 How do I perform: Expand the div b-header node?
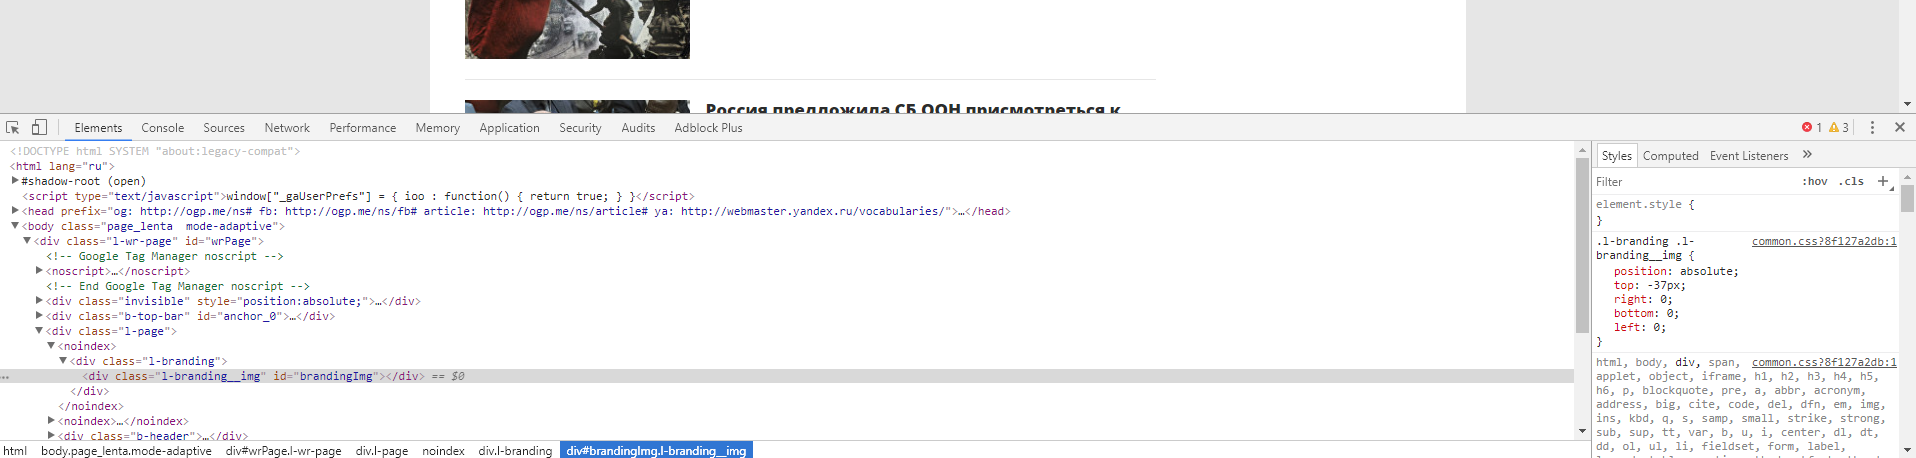(51, 436)
